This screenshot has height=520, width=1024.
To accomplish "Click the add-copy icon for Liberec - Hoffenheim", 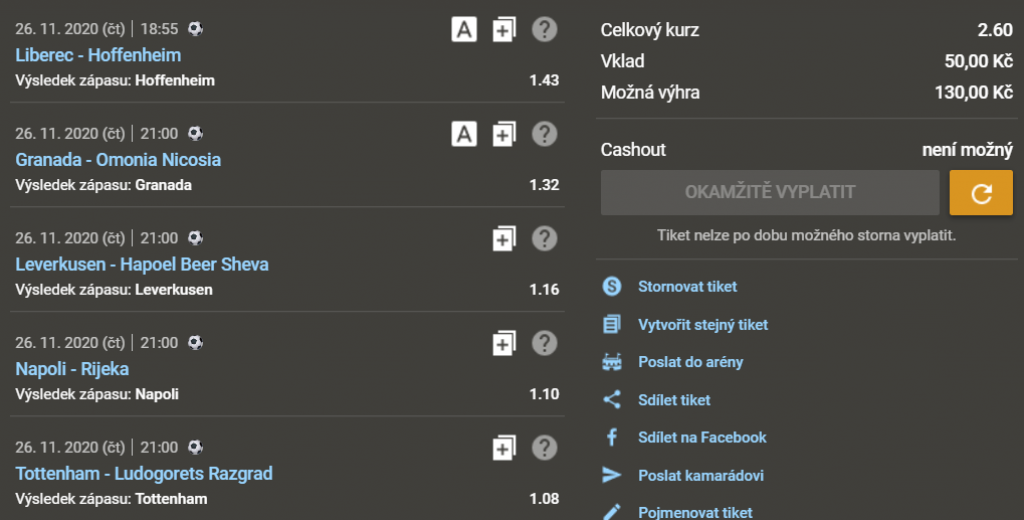I will tap(504, 30).
